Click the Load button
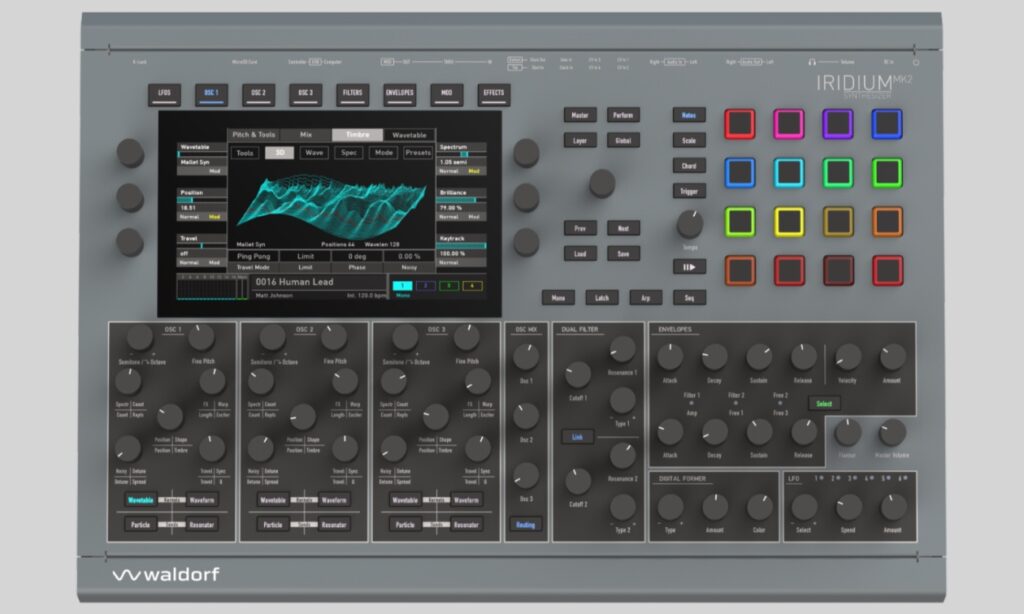The height and width of the screenshot is (614, 1024). 580,253
